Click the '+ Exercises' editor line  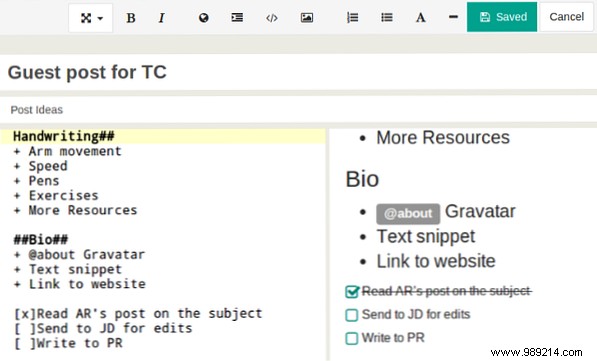pyautogui.click(x=56, y=195)
